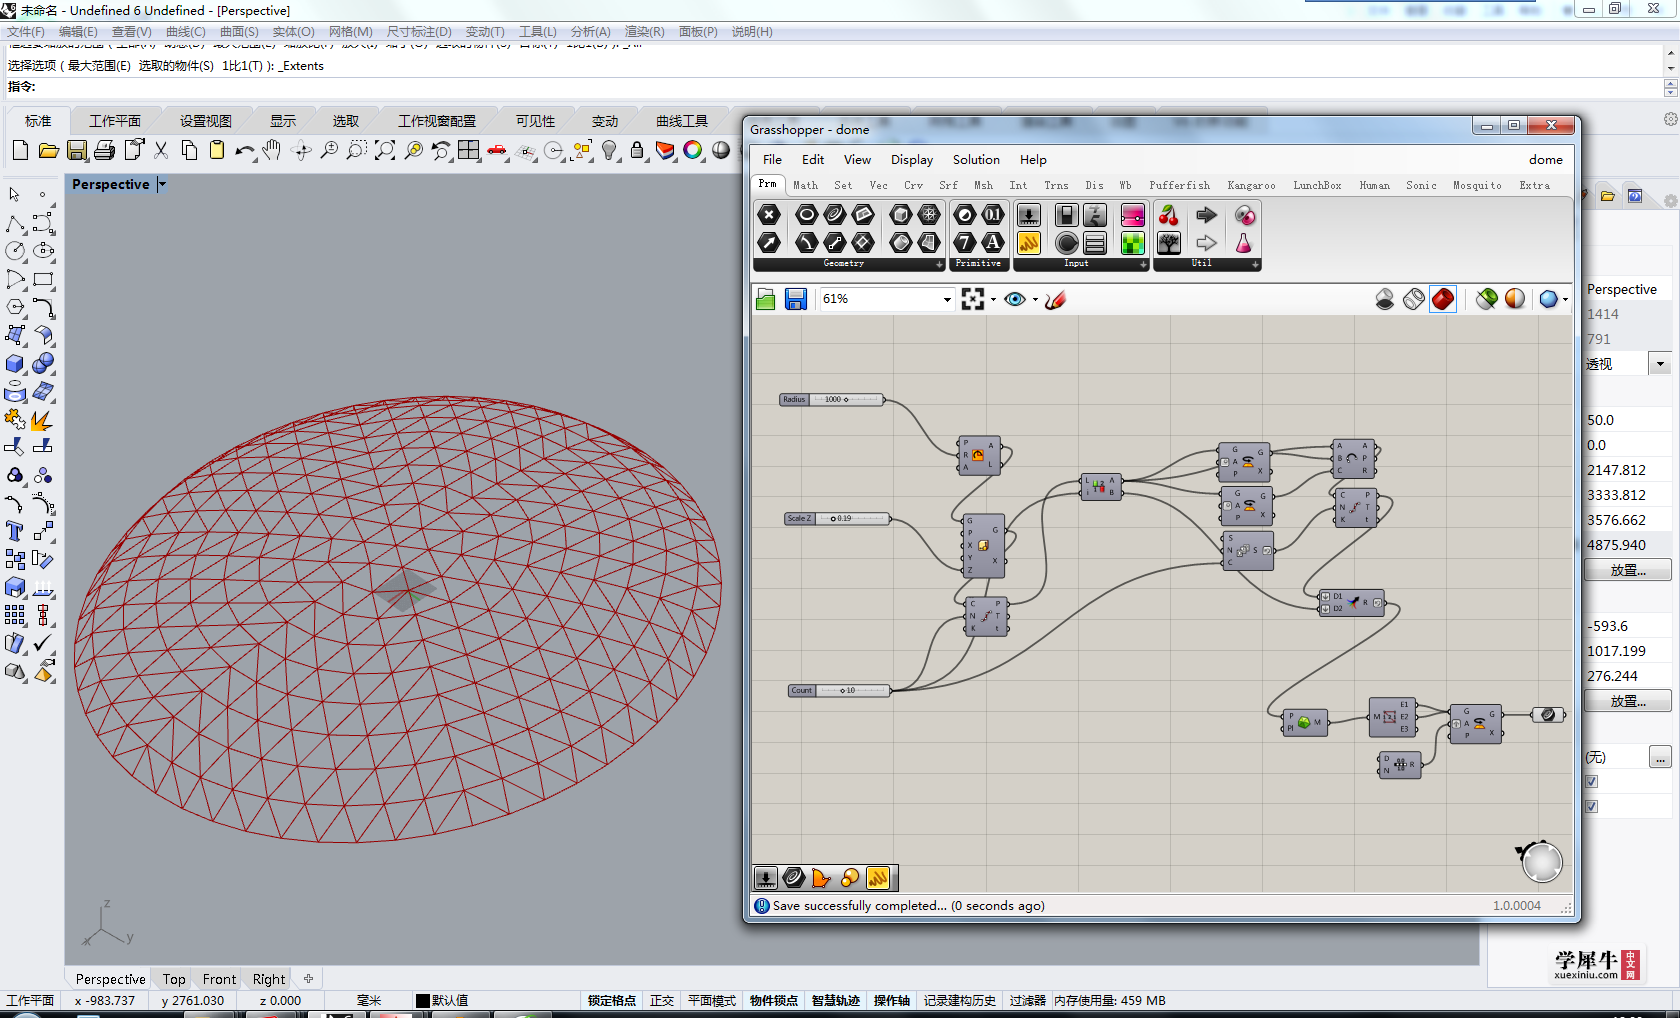The width and height of the screenshot is (1680, 1018).
Task: Click the padlock Lock icon
Action: click(637, 151)
